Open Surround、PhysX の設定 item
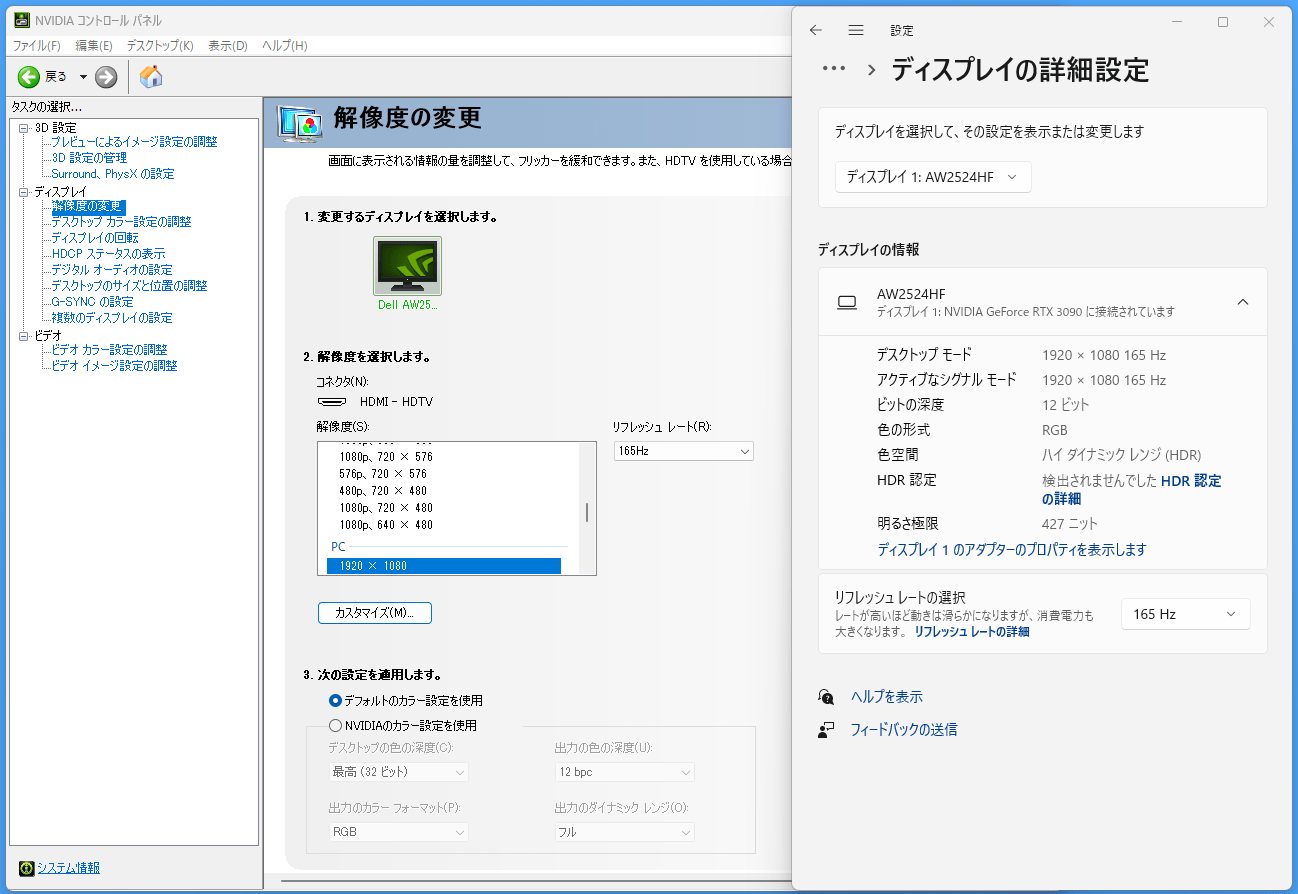This screenshot has height=894, width=1298. point(113,174)
